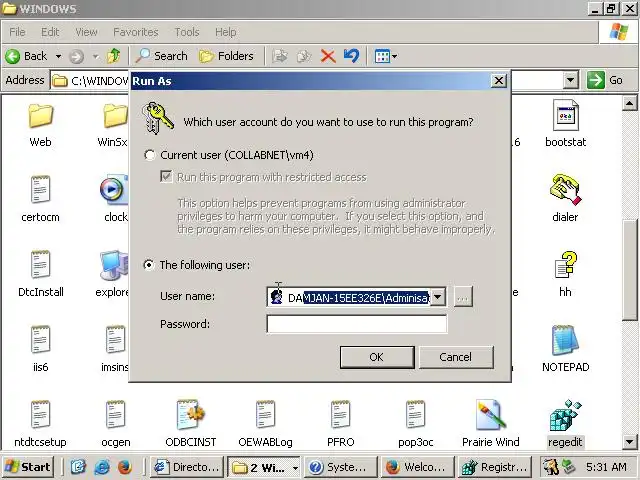
Task: Open the Help menu
Action: (225, 32)
